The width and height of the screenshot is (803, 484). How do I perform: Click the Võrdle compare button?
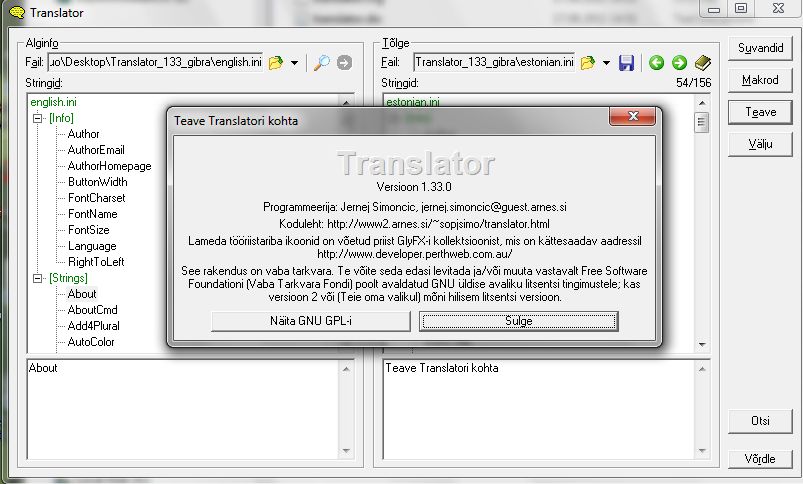[760, 459]
